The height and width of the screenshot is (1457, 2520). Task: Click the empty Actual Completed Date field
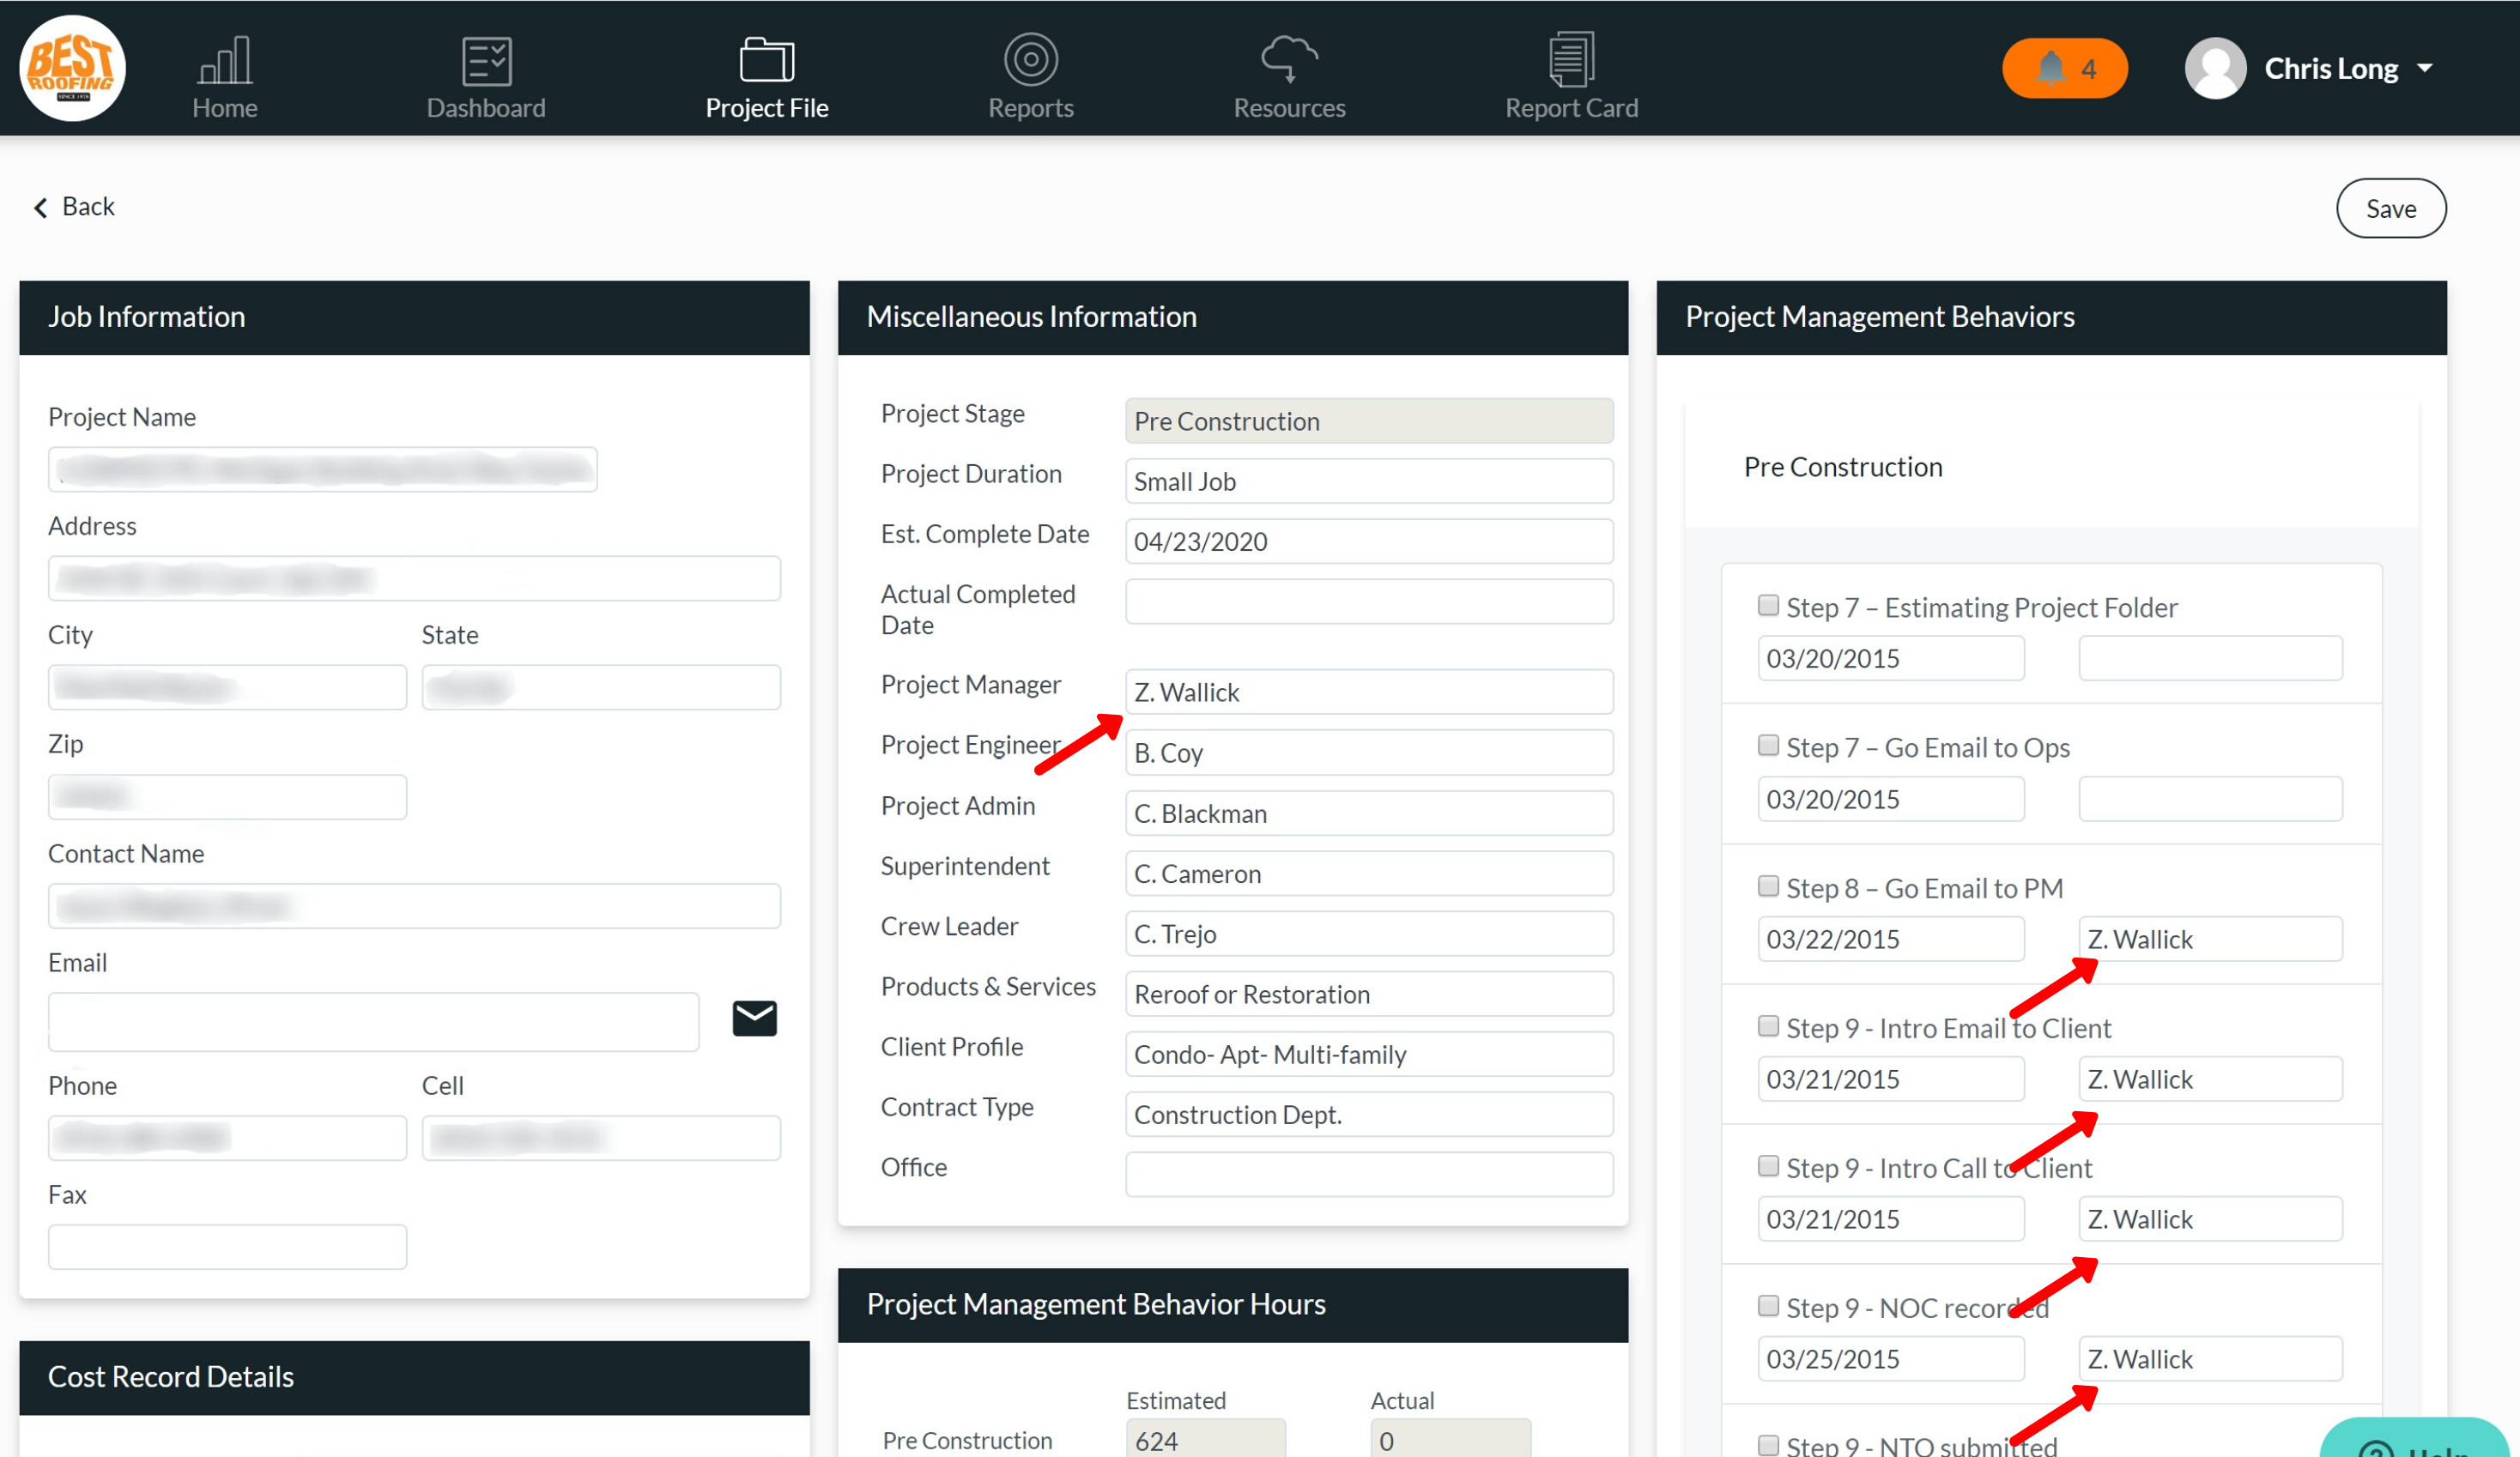[1369, 602]
